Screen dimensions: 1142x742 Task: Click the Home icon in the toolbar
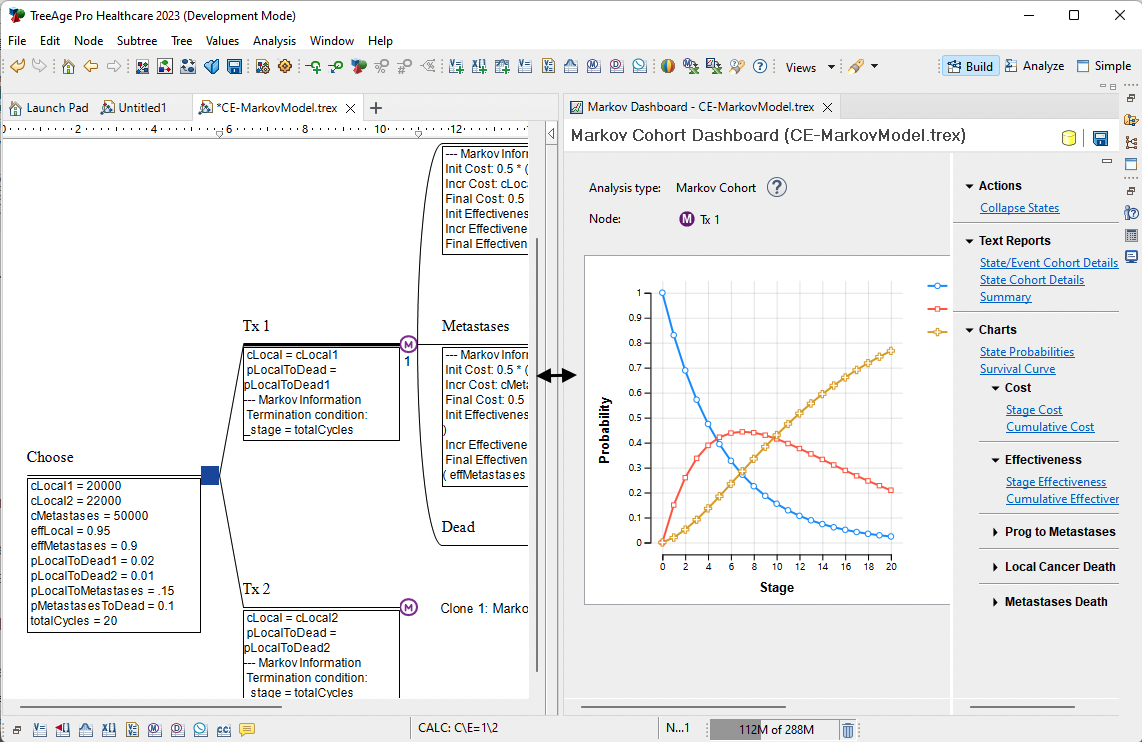coord(68,67)
